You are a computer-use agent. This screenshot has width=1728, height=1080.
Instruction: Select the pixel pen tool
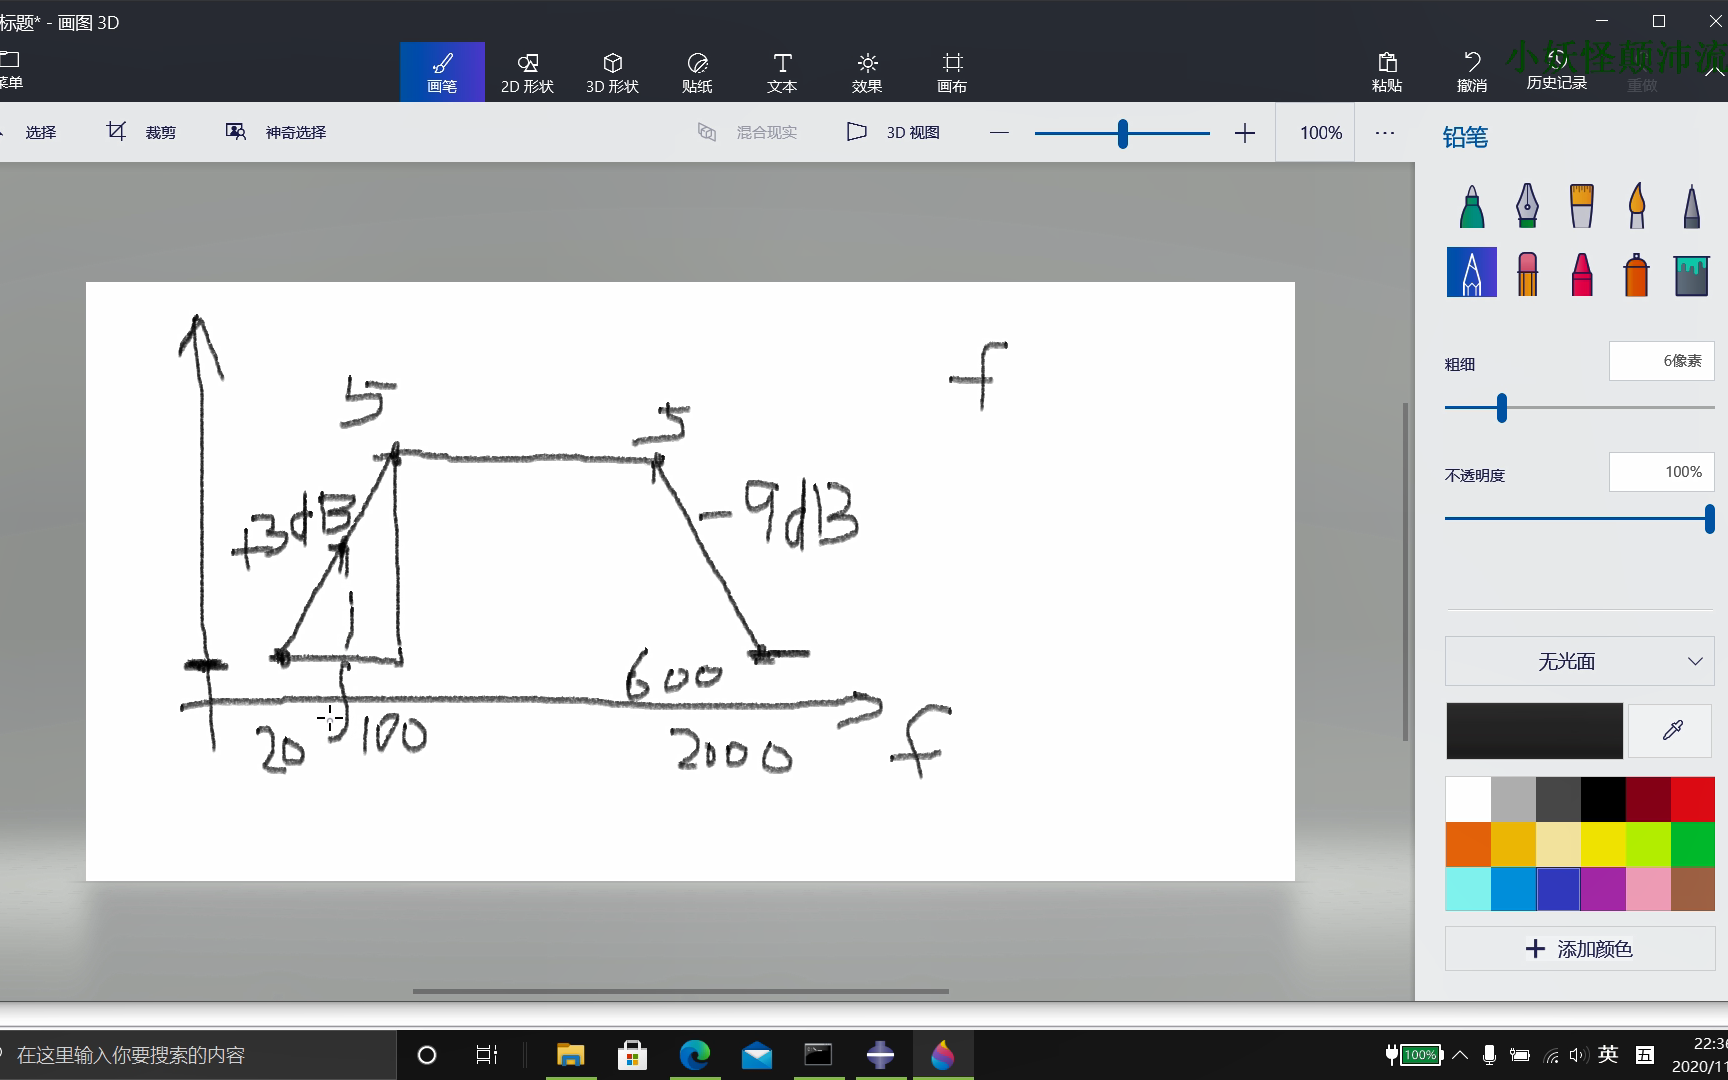coord(1691,206)
